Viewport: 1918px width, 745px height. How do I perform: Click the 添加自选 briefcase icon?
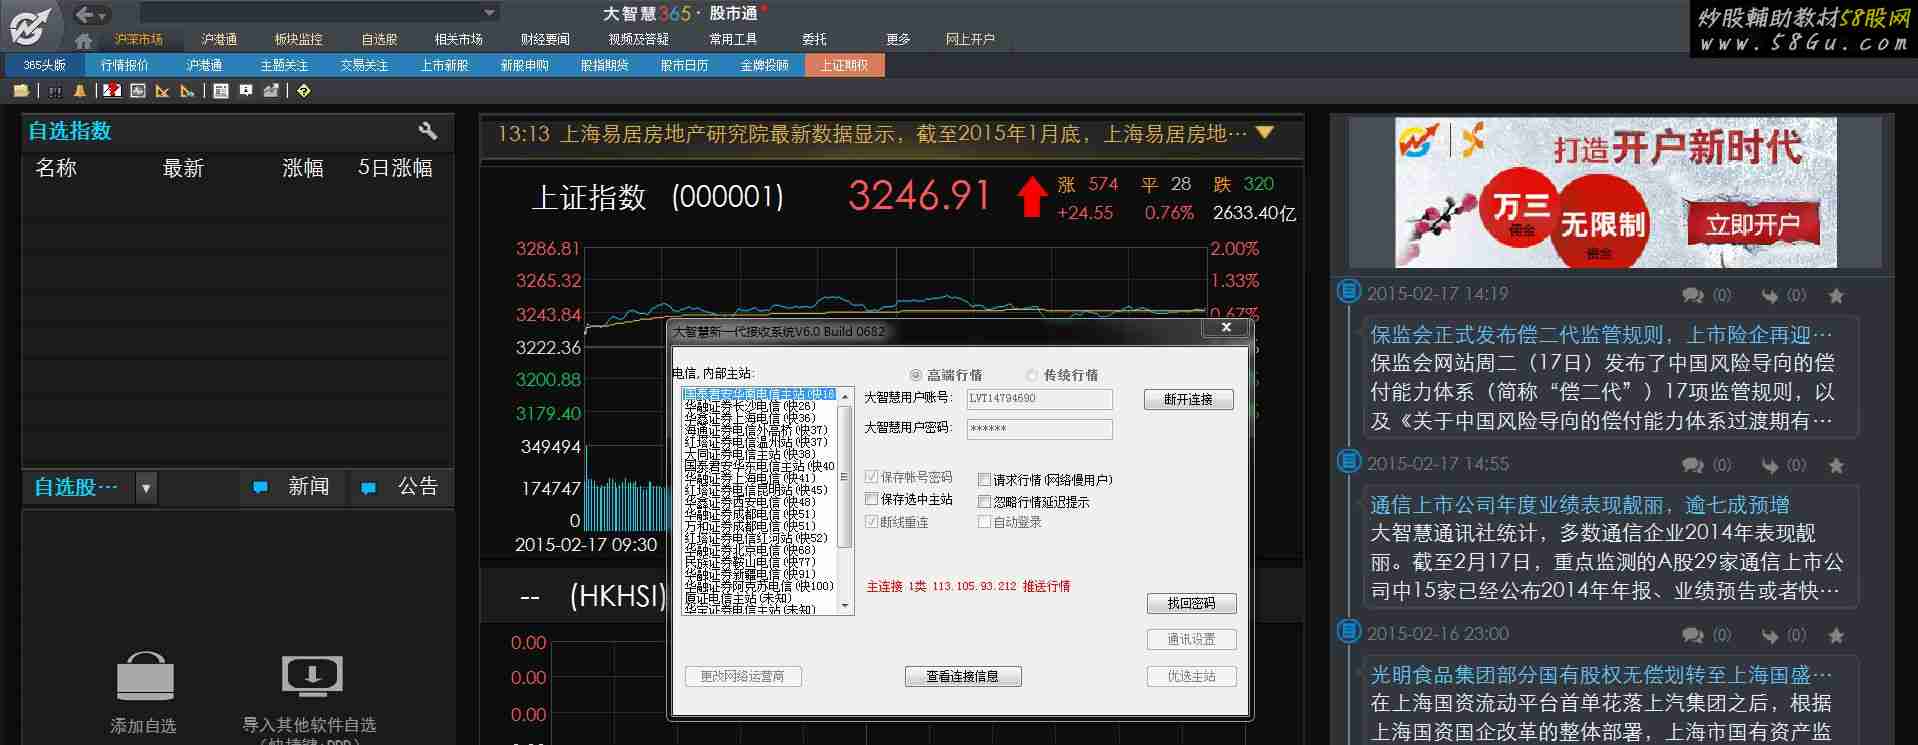click(x=145, y=676)
